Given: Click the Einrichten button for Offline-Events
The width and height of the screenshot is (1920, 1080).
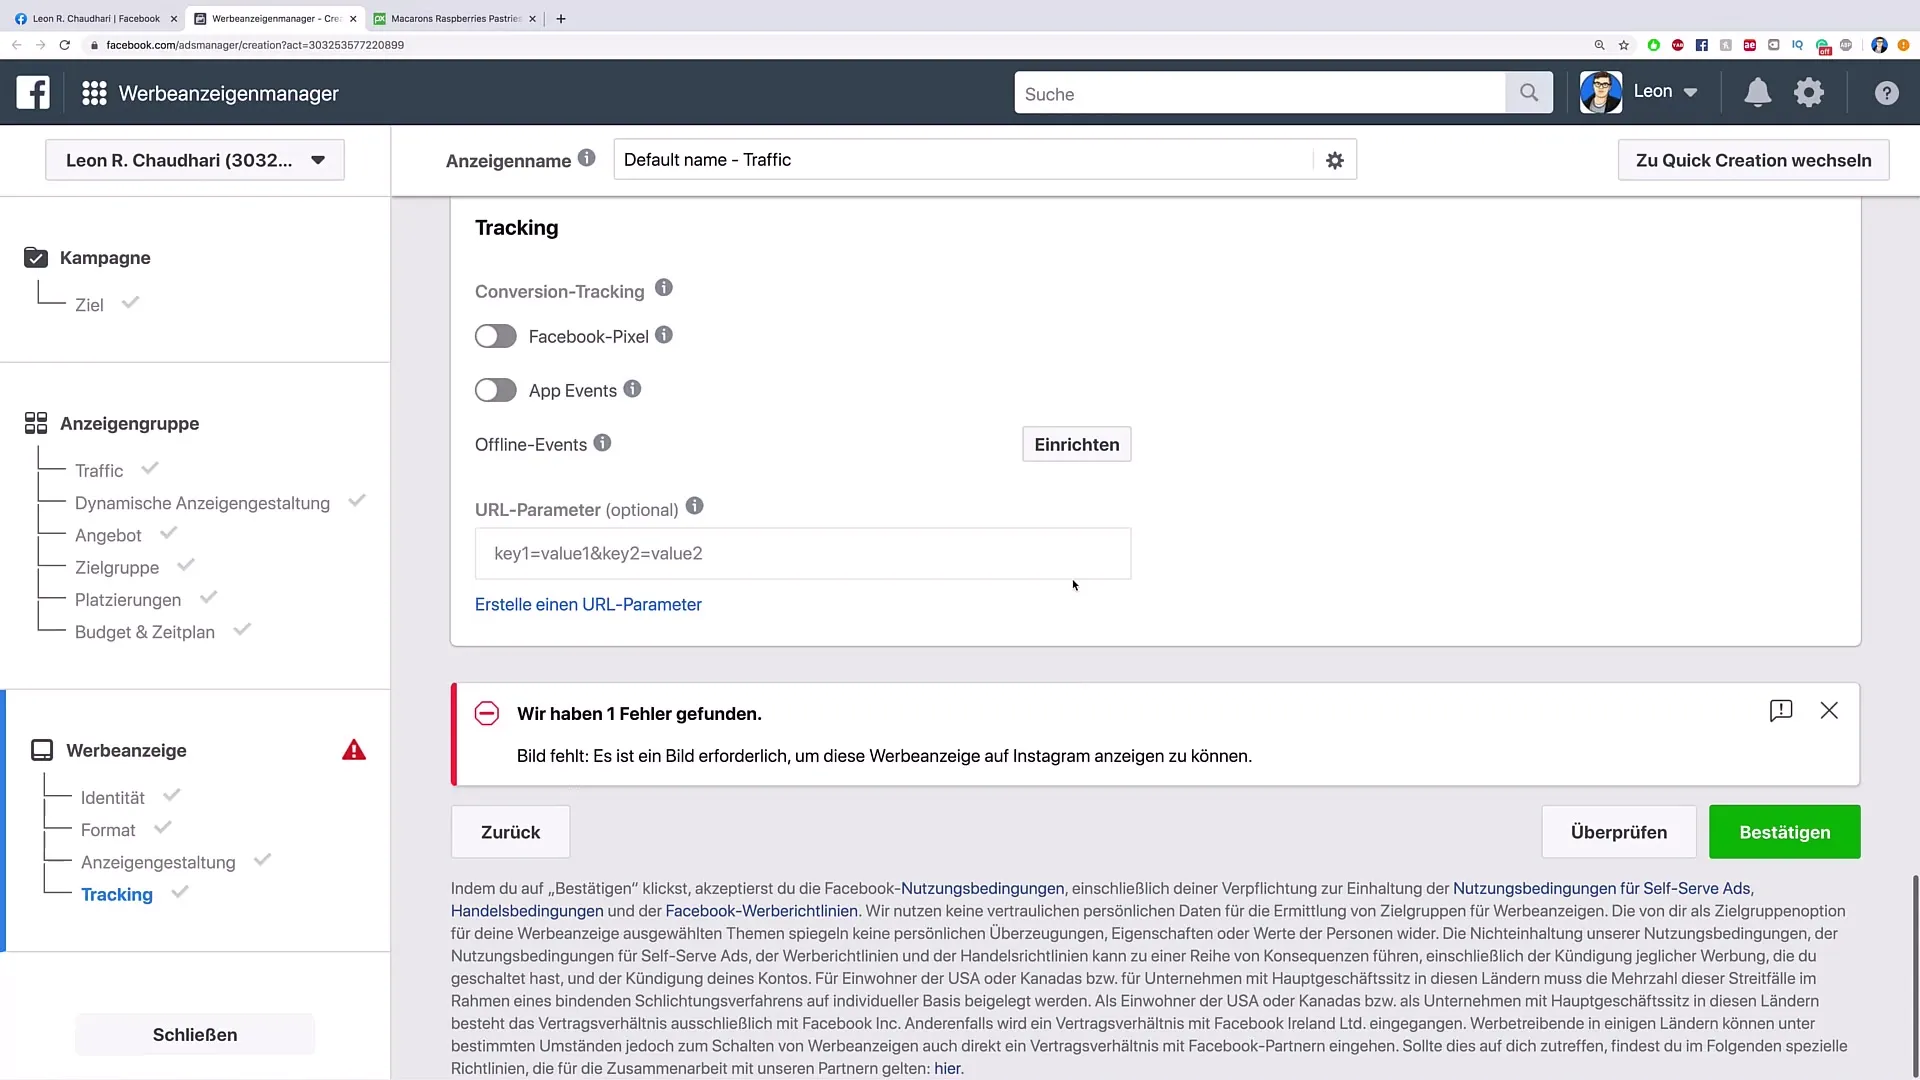Looking at the screenshot, I should [x=1077, y=444].
